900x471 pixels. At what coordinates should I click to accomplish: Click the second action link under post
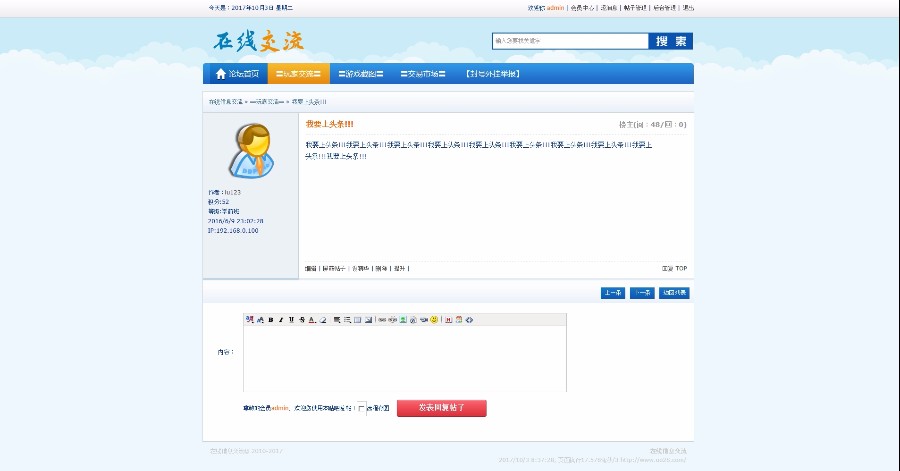tap(333, 268)
